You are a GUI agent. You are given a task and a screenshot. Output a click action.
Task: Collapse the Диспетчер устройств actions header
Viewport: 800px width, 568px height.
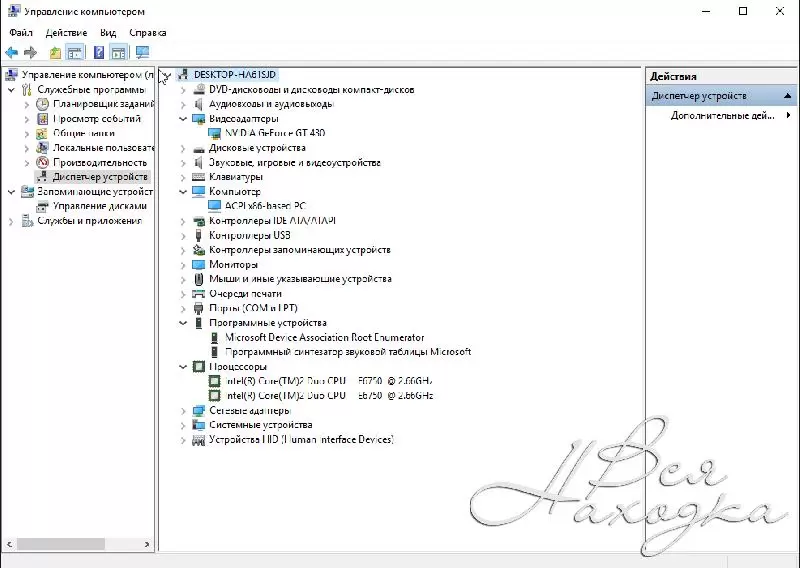click(790, 96)
